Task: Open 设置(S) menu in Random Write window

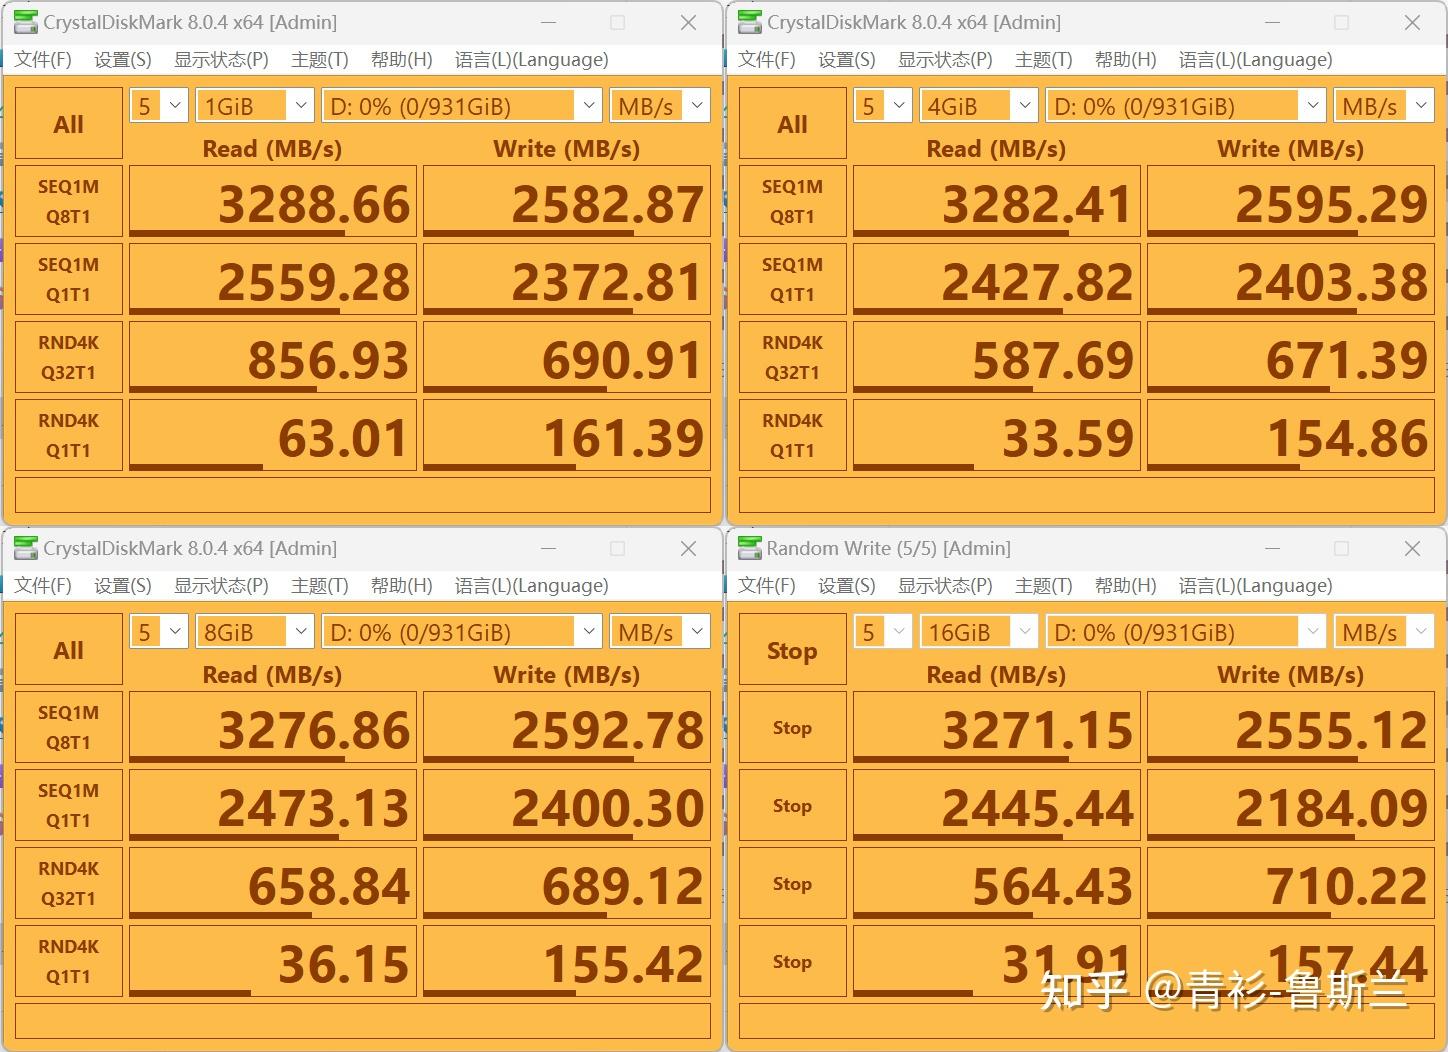Action: 847,586
